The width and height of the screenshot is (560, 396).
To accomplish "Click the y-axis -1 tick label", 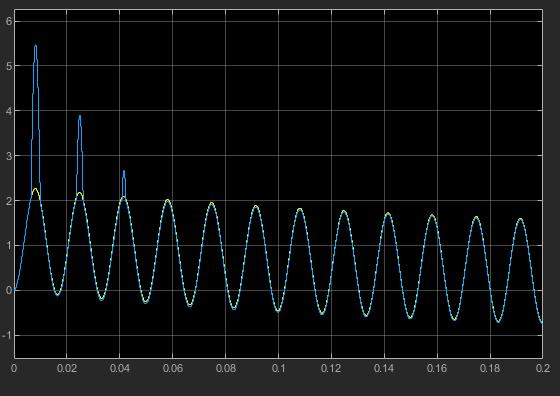I will click(7, 335).
